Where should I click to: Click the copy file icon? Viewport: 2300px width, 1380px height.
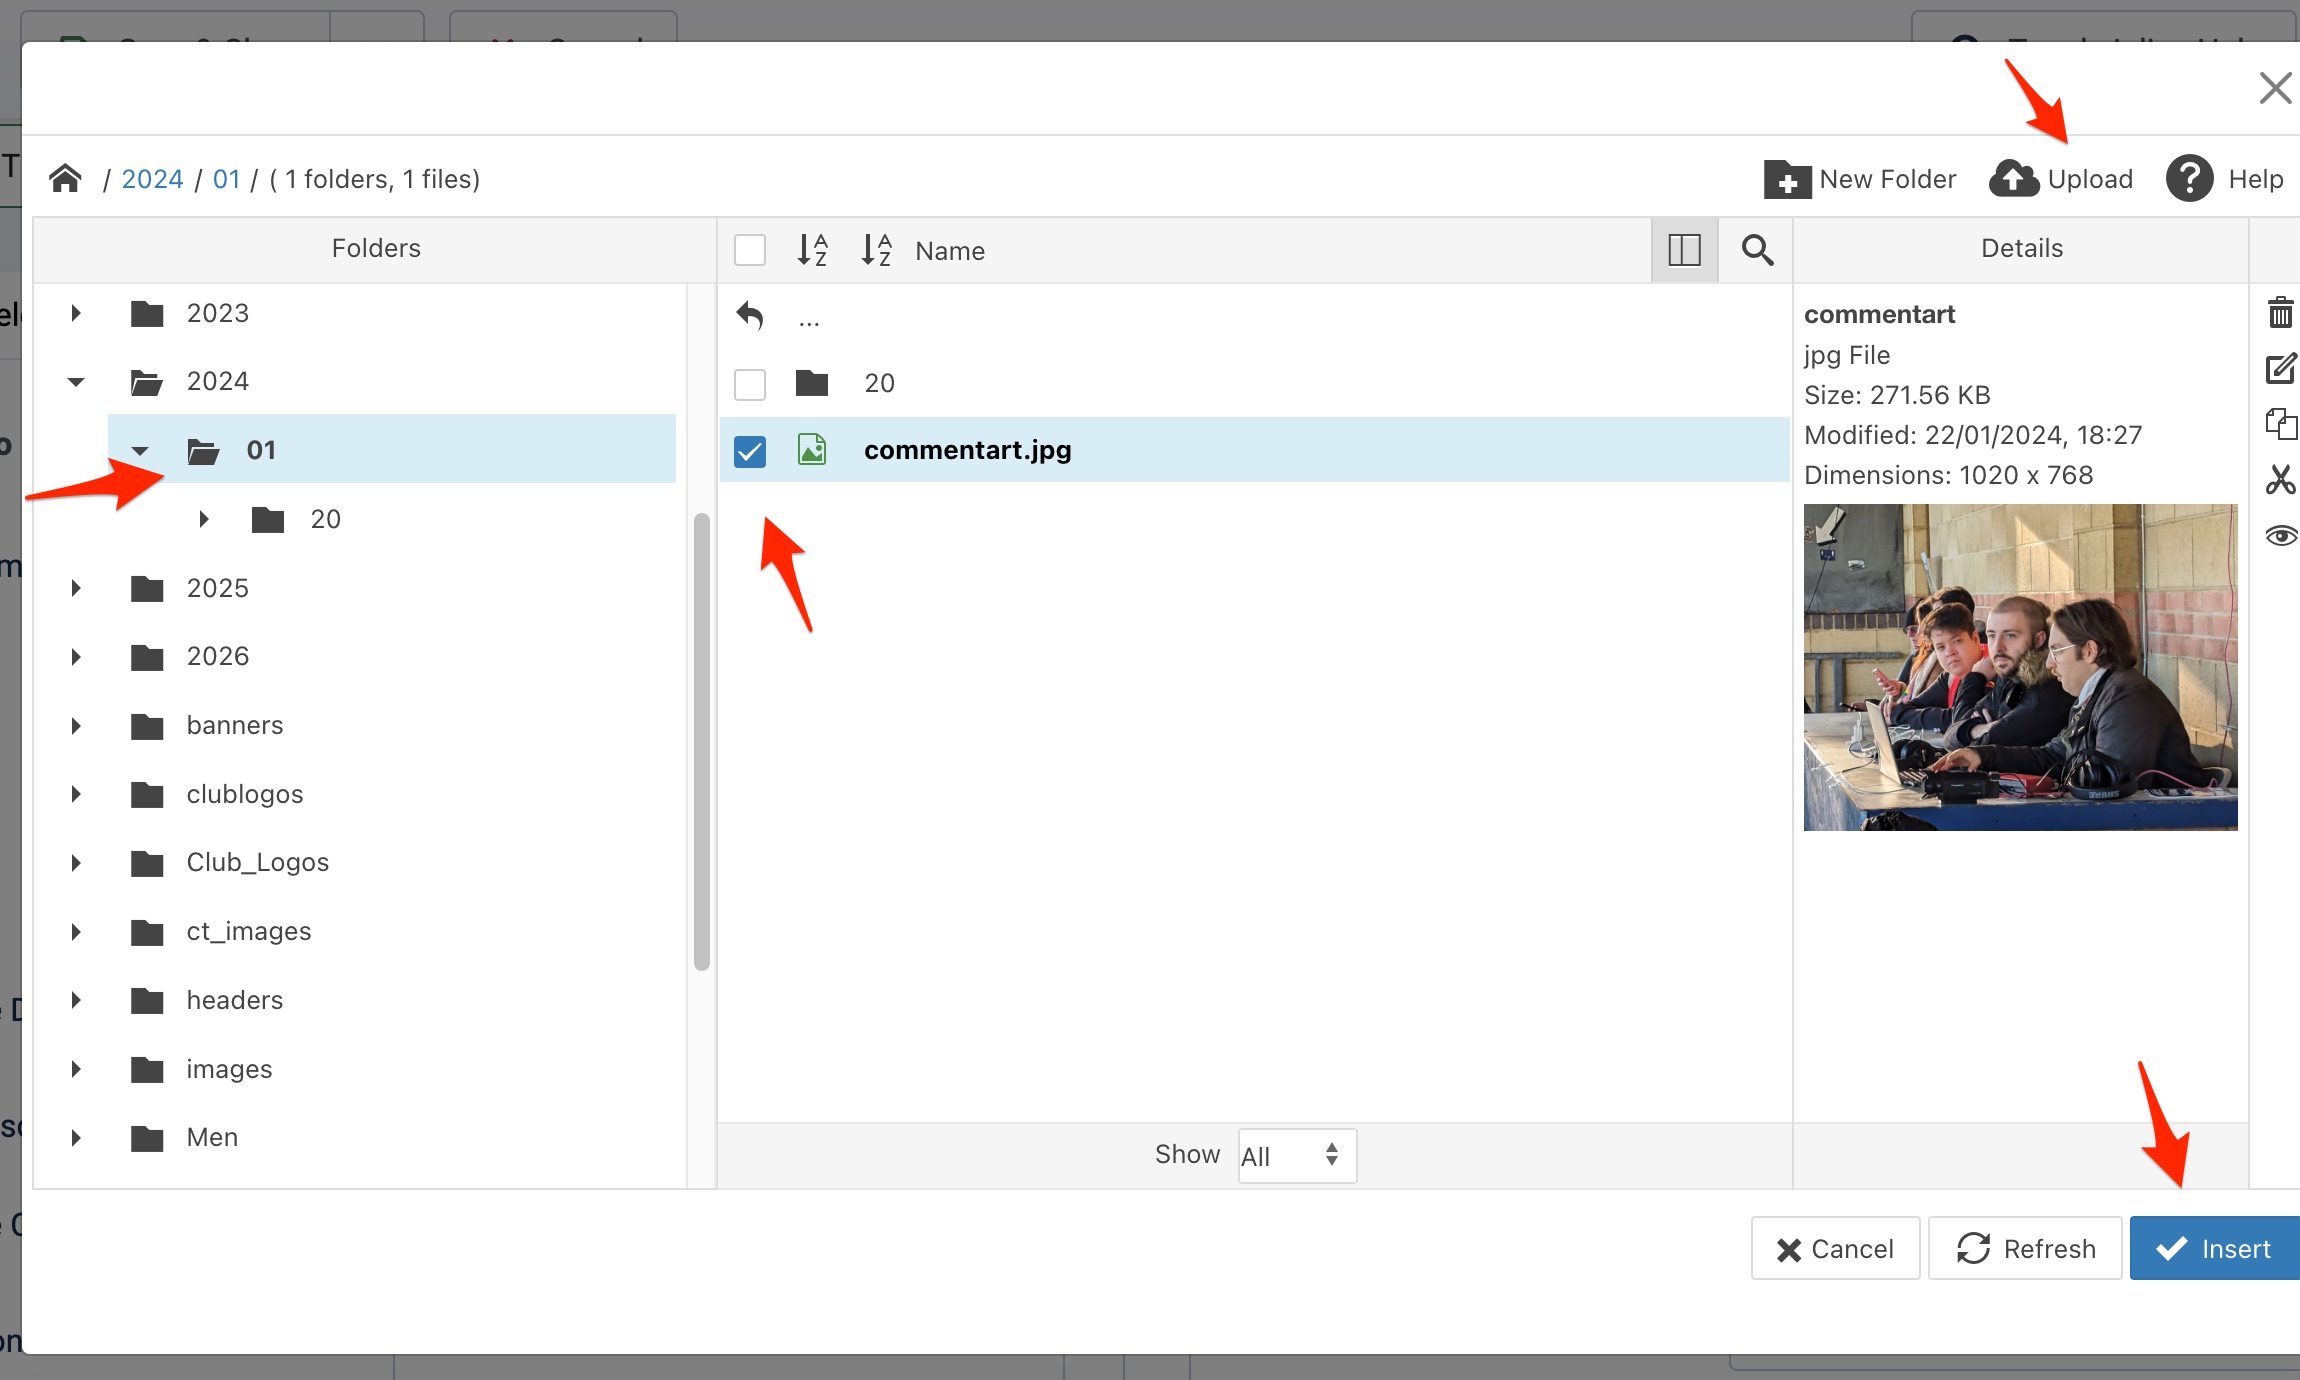click(x=2280, y=424)
